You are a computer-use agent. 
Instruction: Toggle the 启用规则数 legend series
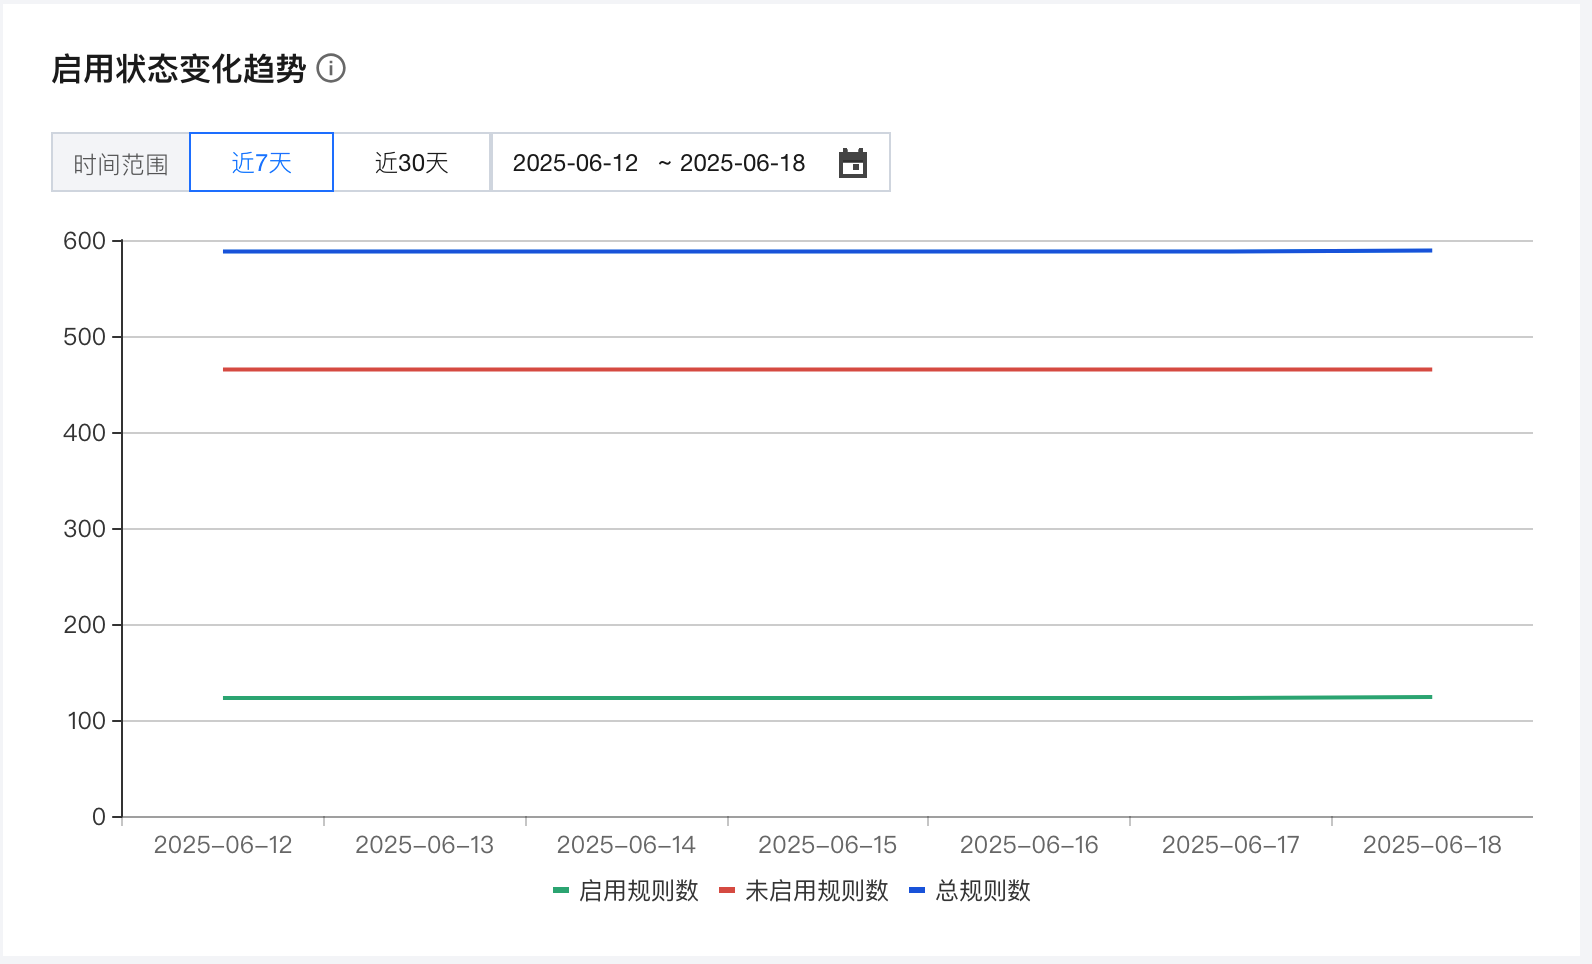click(x=638, y=890)
